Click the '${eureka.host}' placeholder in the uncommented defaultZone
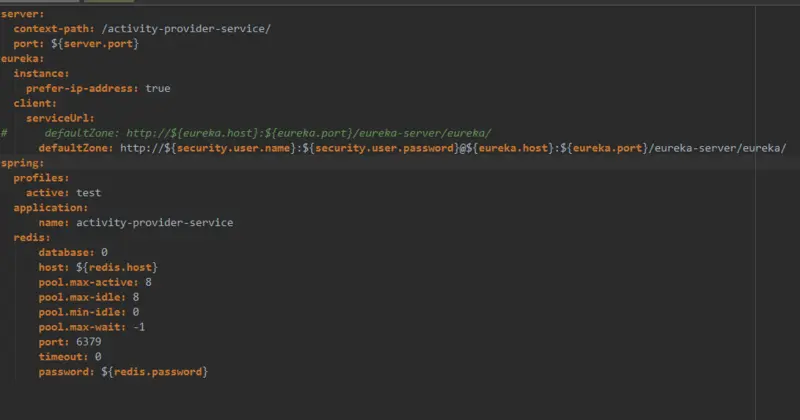Viewport: 800px width, 420px height. tap(510, 149)
